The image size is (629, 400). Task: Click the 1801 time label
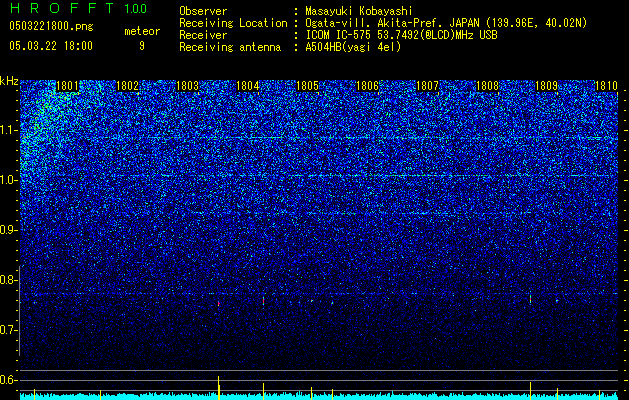[67, 86]
